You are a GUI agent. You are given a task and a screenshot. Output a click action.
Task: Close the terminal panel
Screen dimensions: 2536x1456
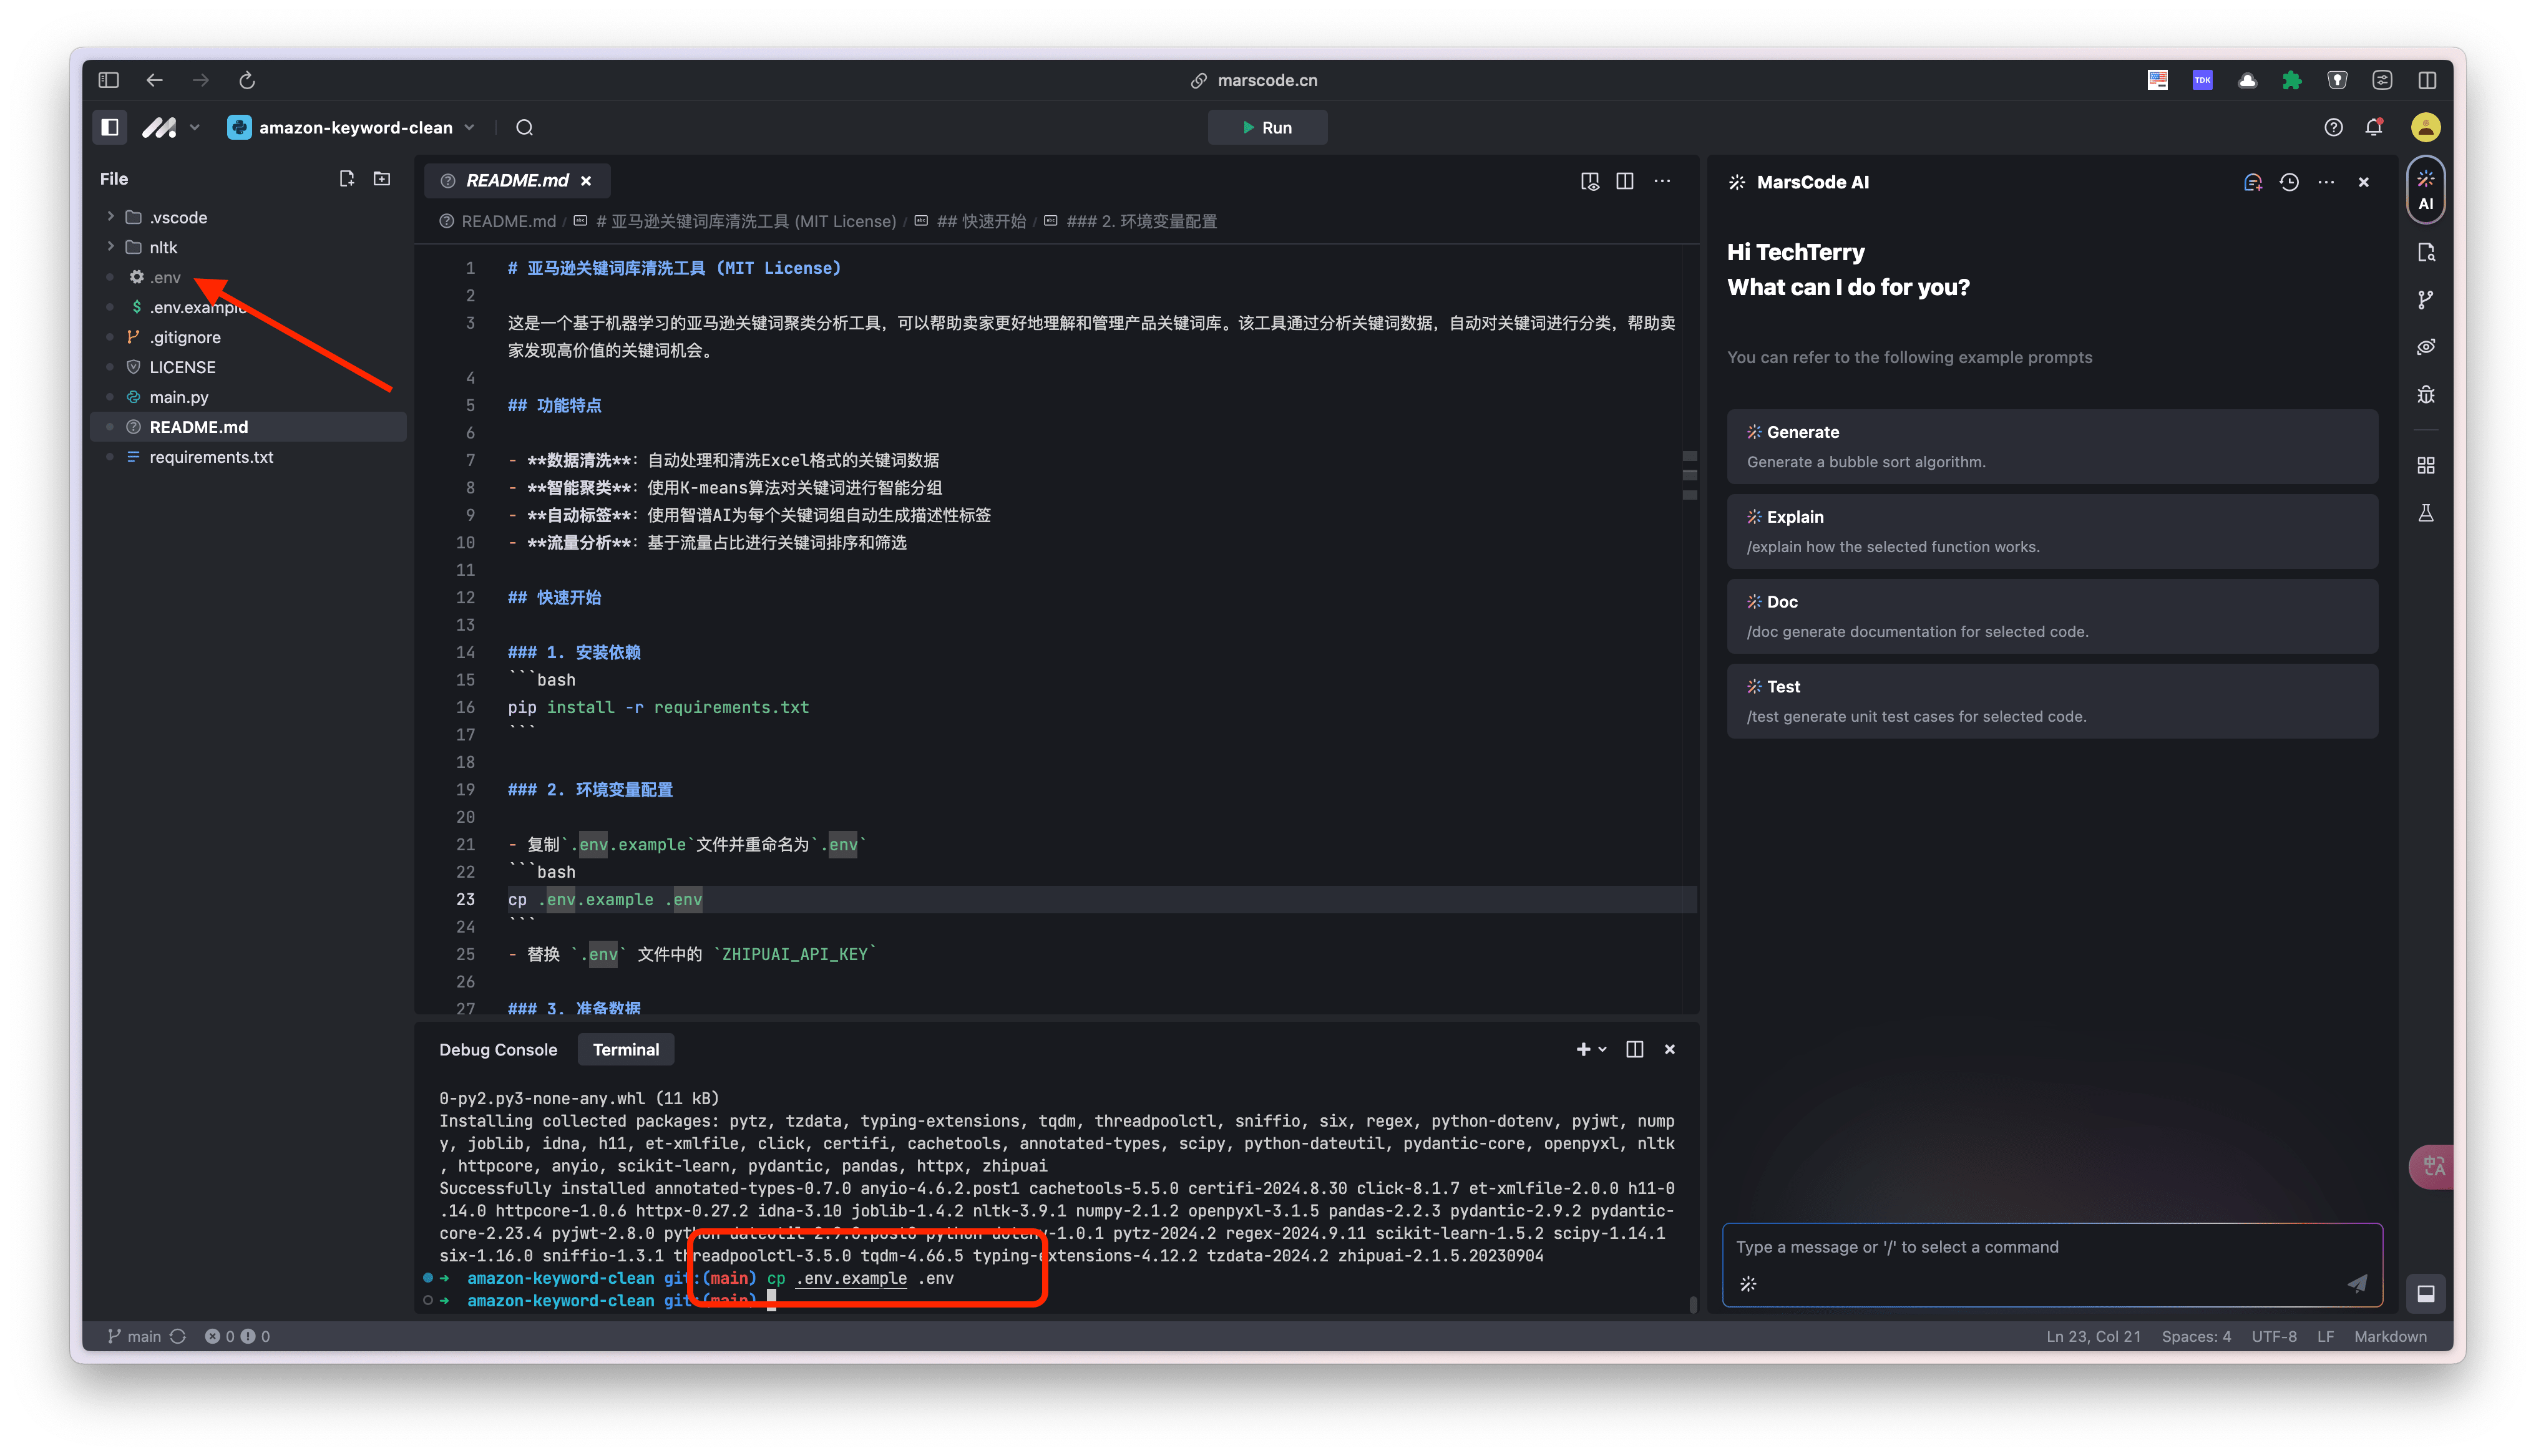pyautogui.click(x=1670, y=1049)
